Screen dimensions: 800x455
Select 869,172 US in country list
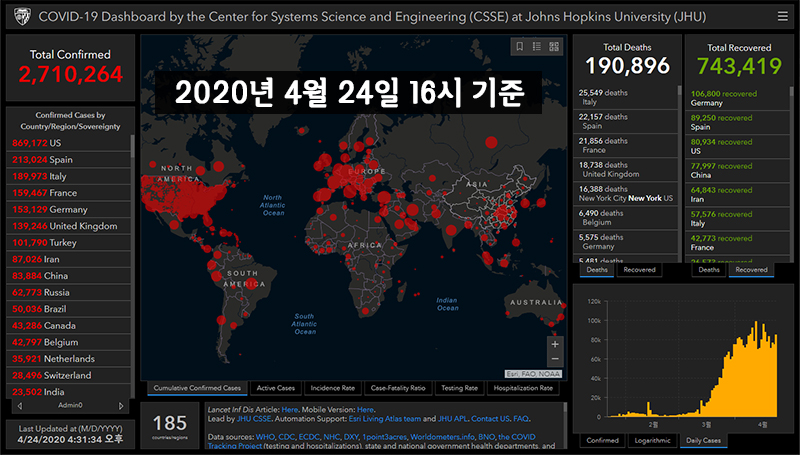(x=69, y=143)
